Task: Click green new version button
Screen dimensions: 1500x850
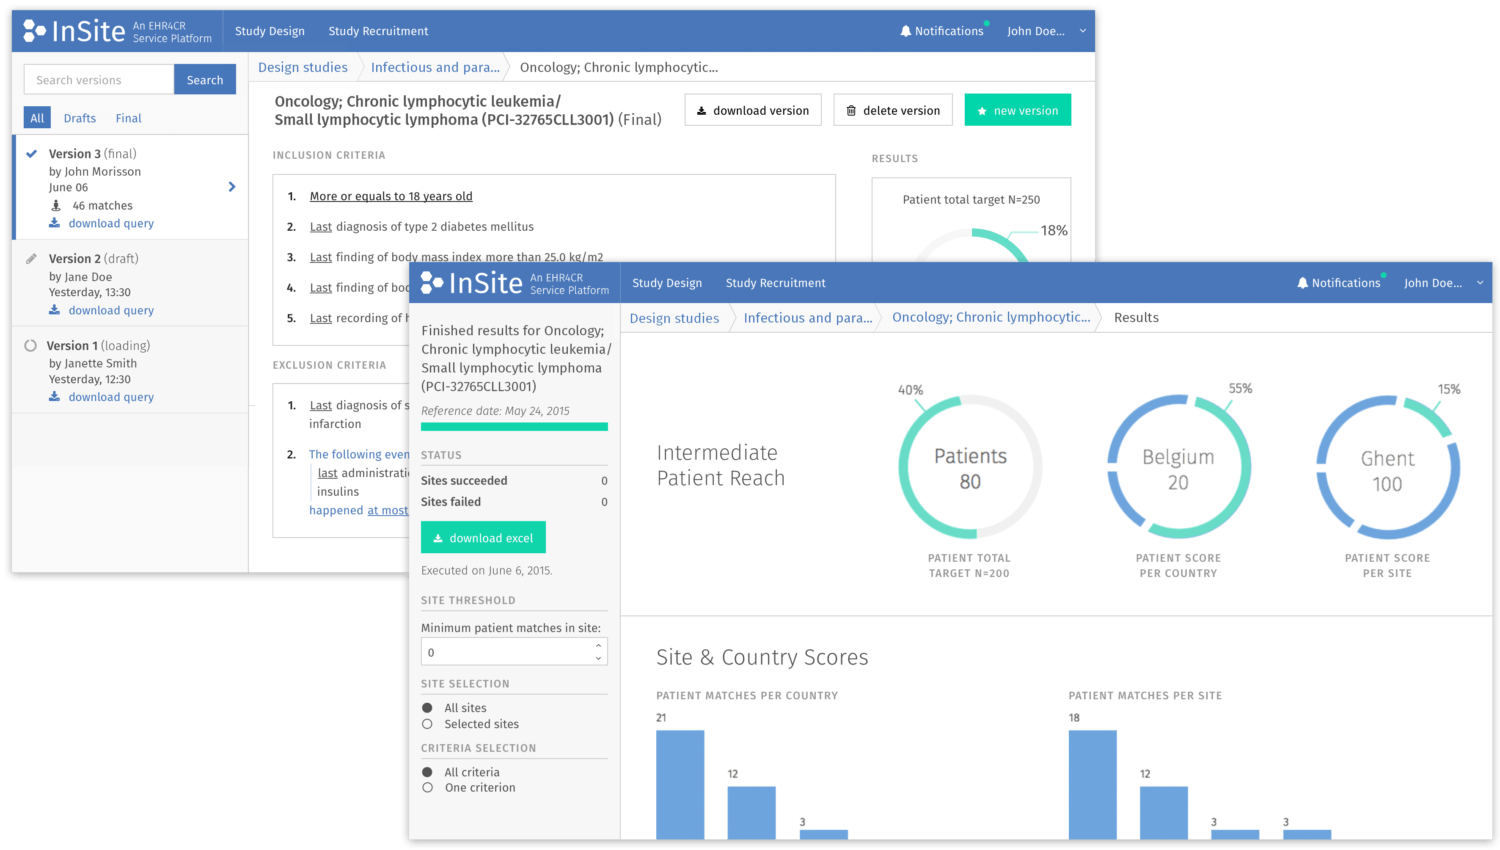Action: [1017, 110]
